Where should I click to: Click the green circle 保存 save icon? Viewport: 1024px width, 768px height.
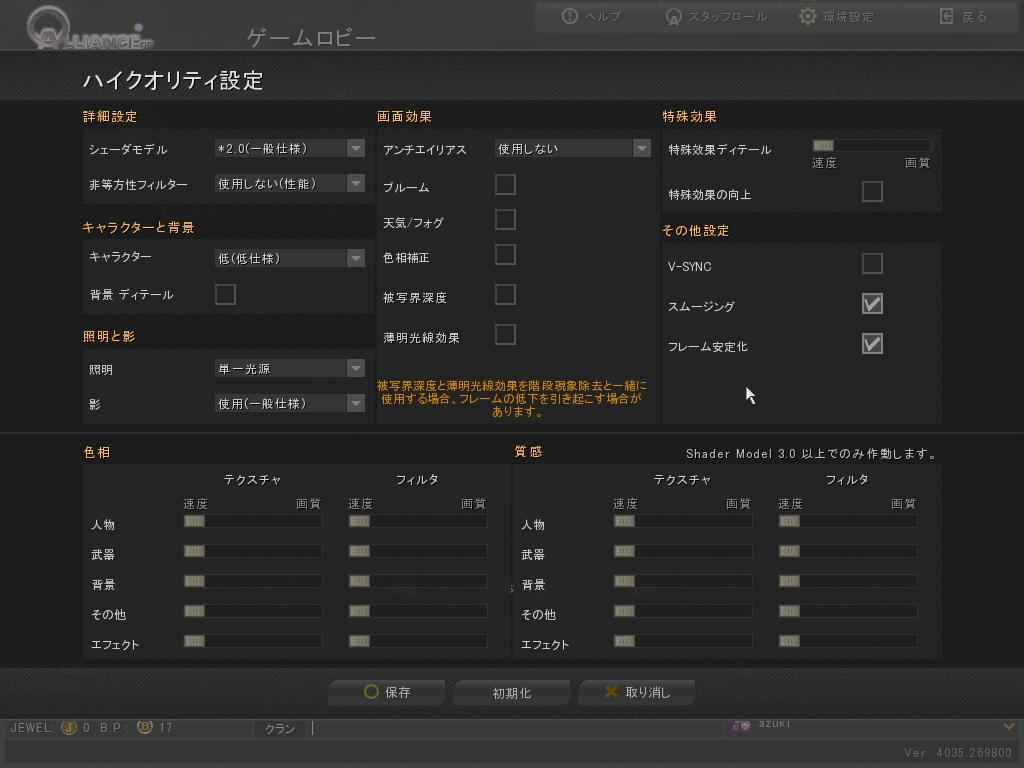[x=371, y=692]
